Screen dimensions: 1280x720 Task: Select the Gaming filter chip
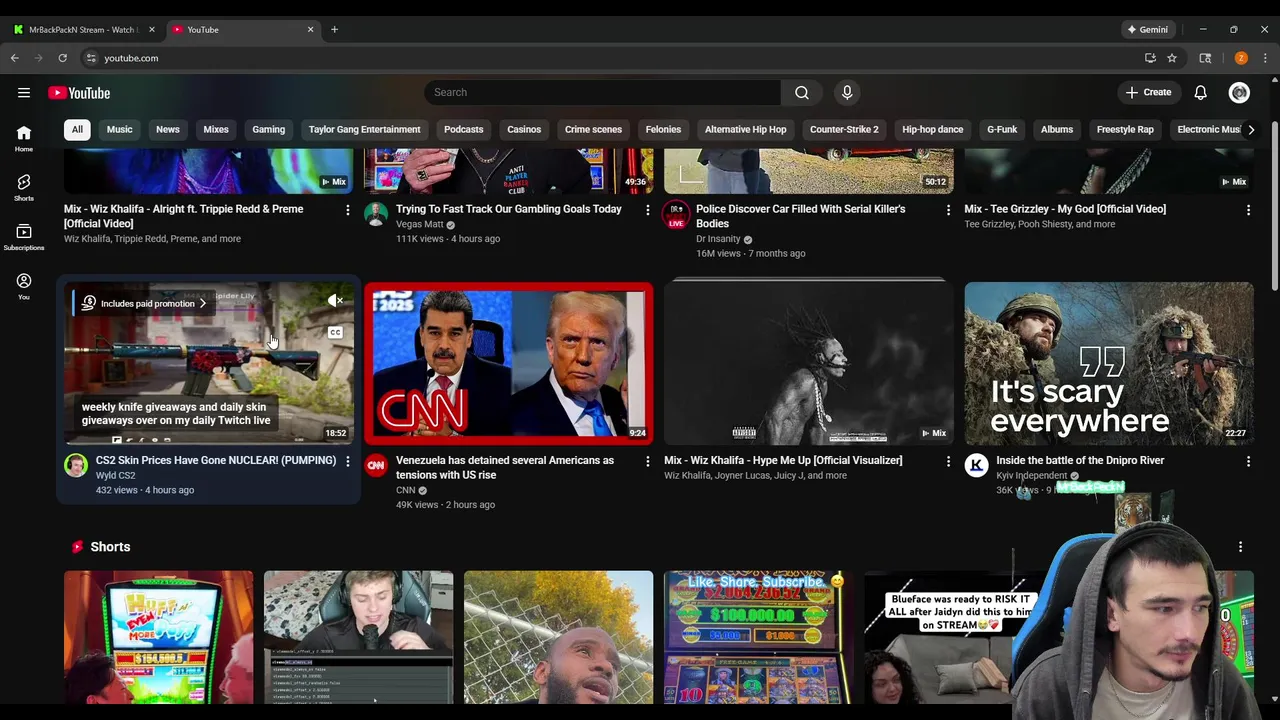coord(268,130)
